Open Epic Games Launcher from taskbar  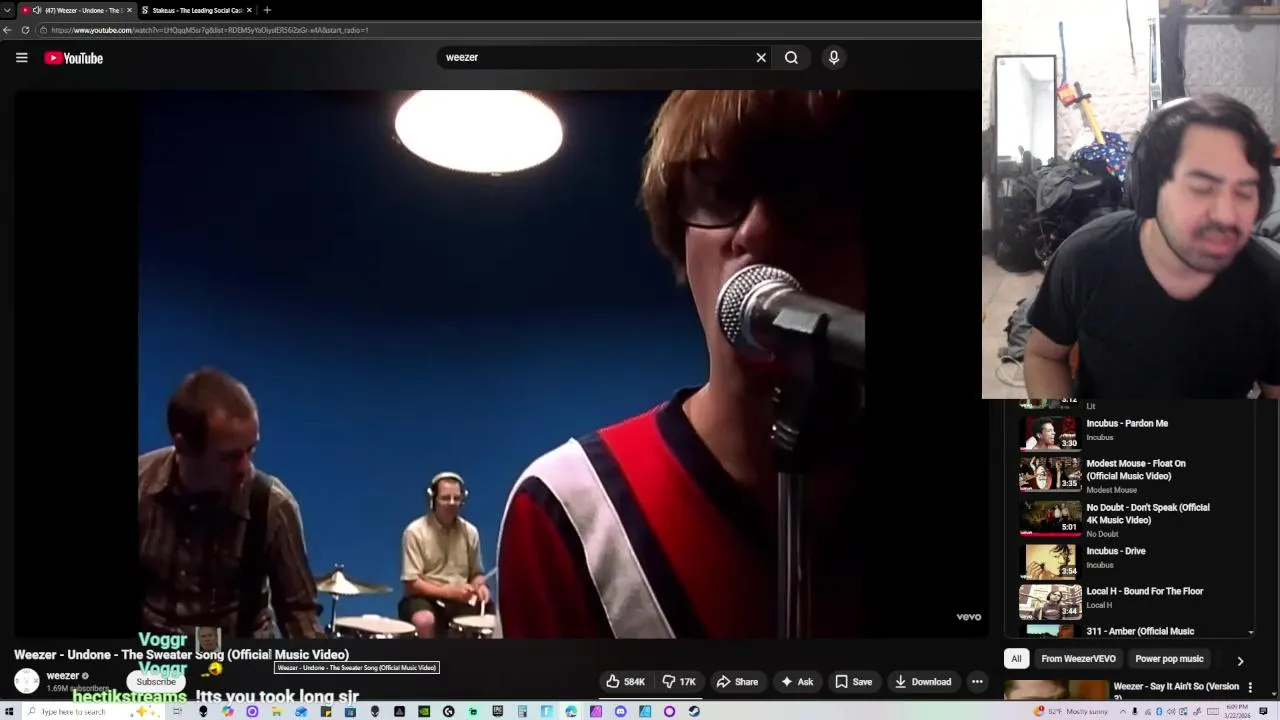497,711
